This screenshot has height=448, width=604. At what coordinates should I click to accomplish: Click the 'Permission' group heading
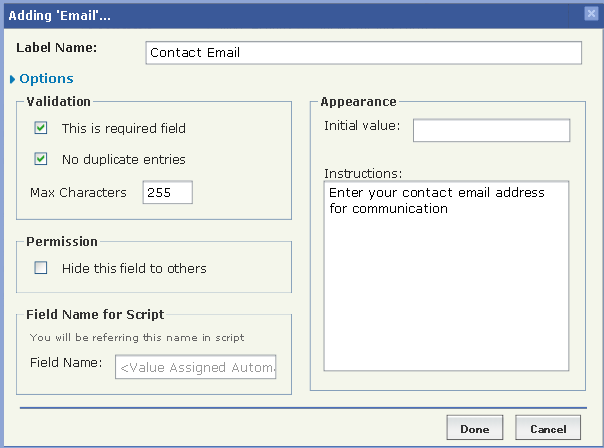point(62,241)
